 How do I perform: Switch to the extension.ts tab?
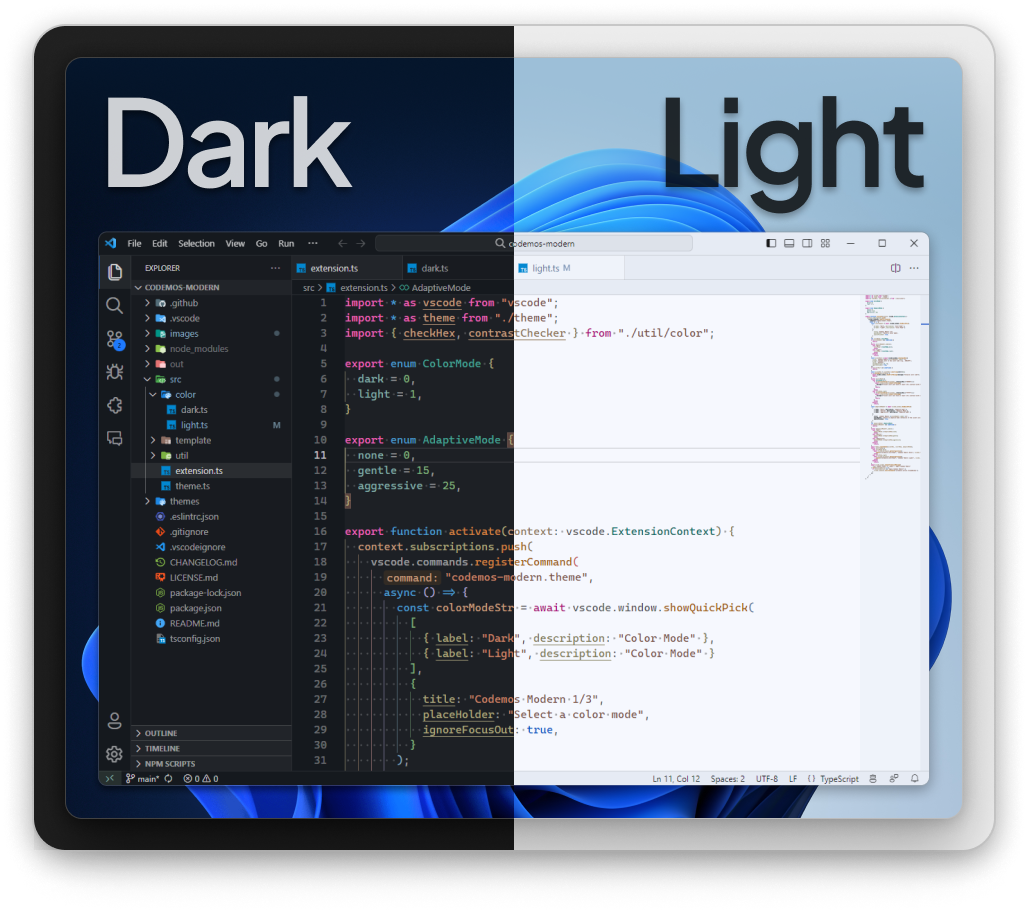347,268
